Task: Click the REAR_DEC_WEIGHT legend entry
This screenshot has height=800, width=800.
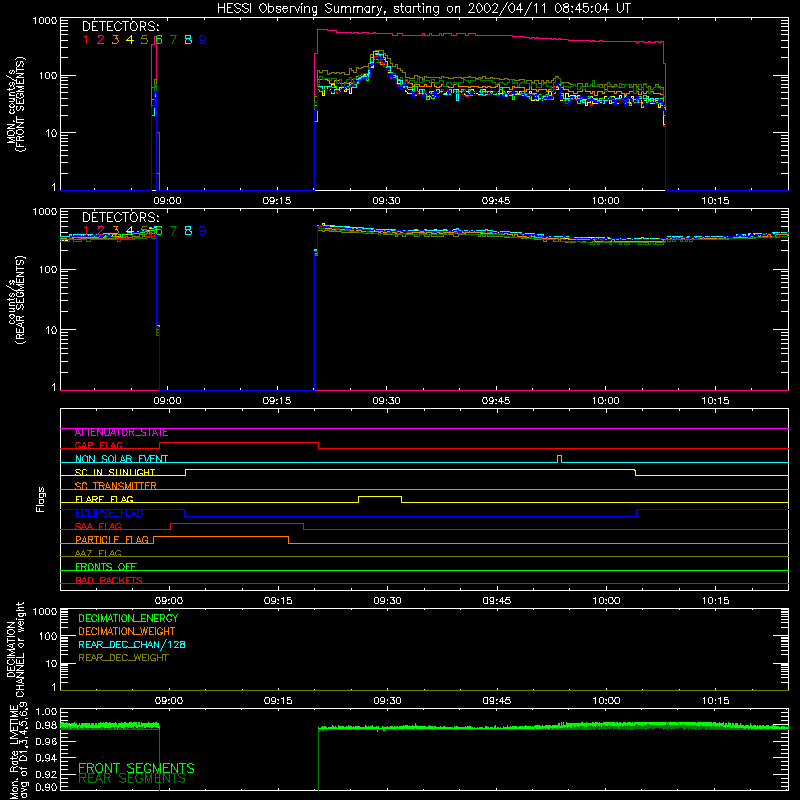Action: pos(123,658)
